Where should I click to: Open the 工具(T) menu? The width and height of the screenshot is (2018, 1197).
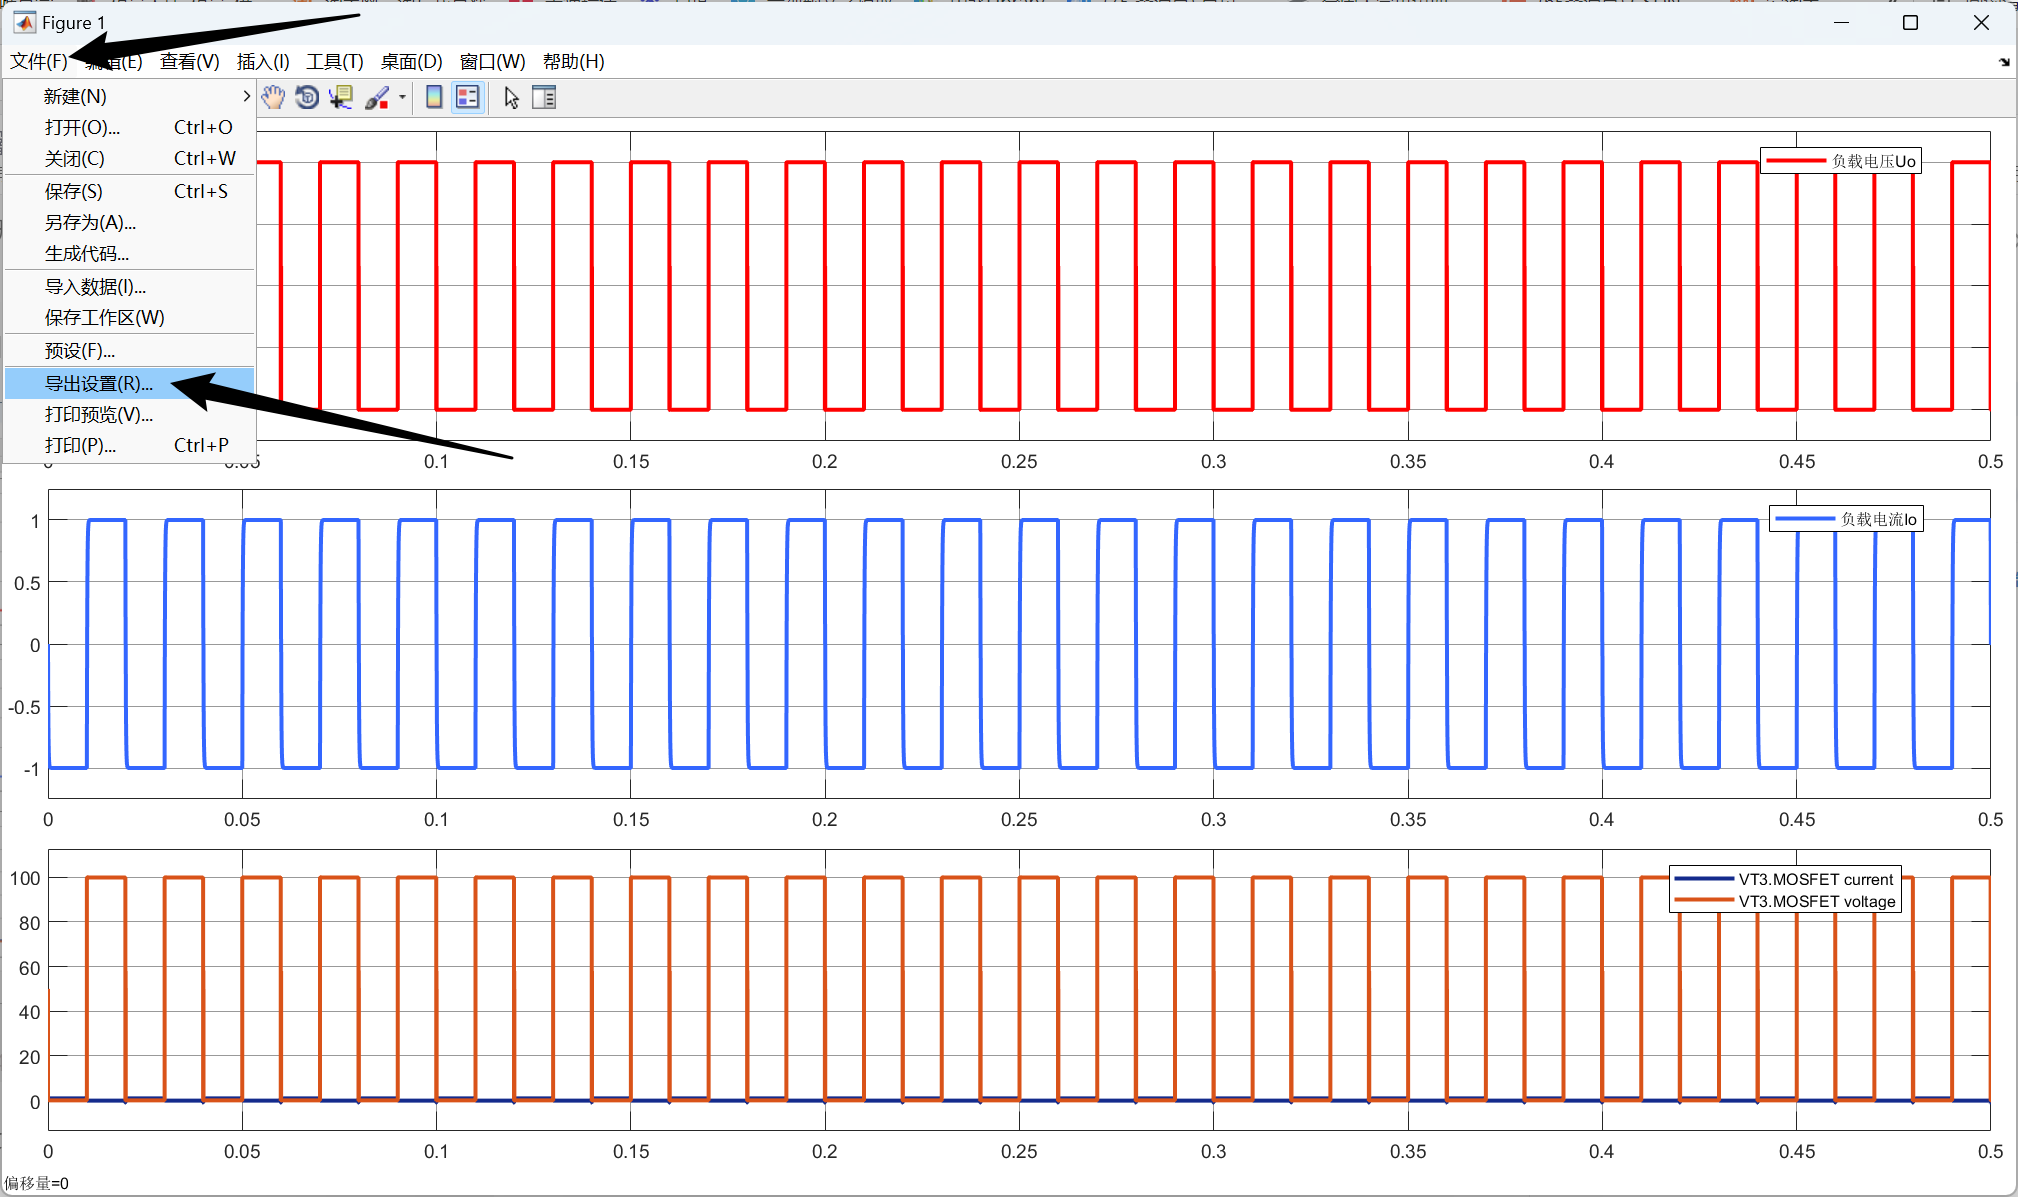[x=334, y=62]
